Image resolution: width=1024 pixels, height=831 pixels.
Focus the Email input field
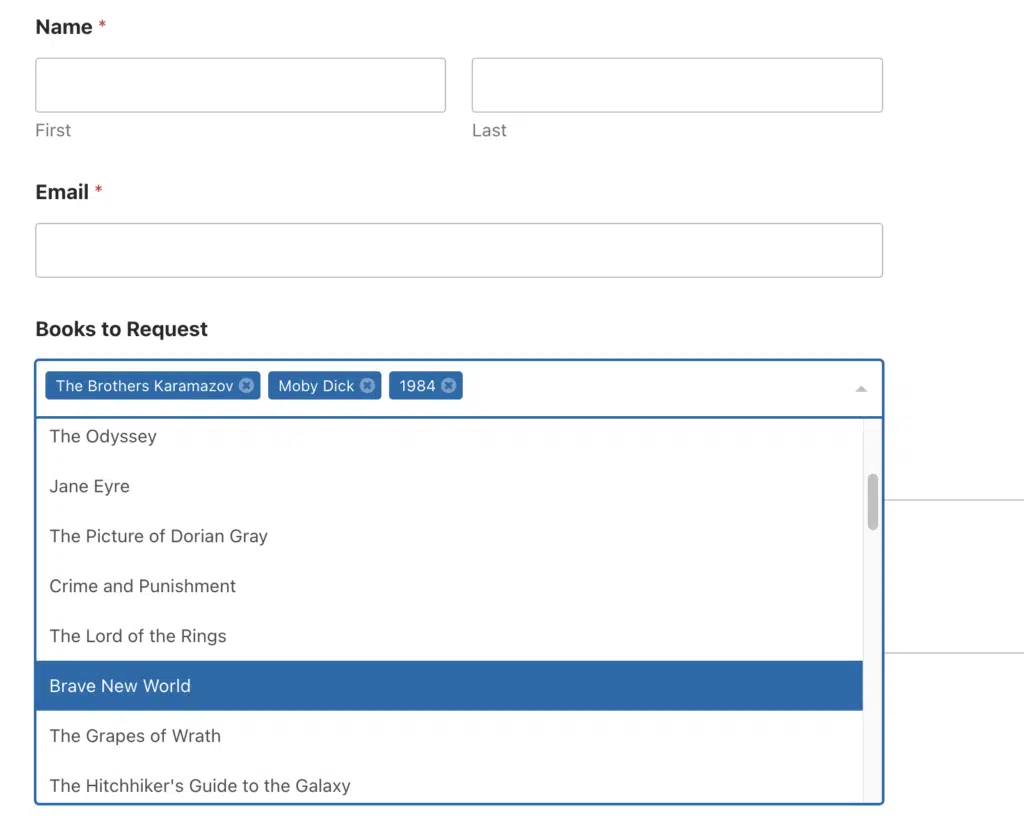[x=459, y=250]
